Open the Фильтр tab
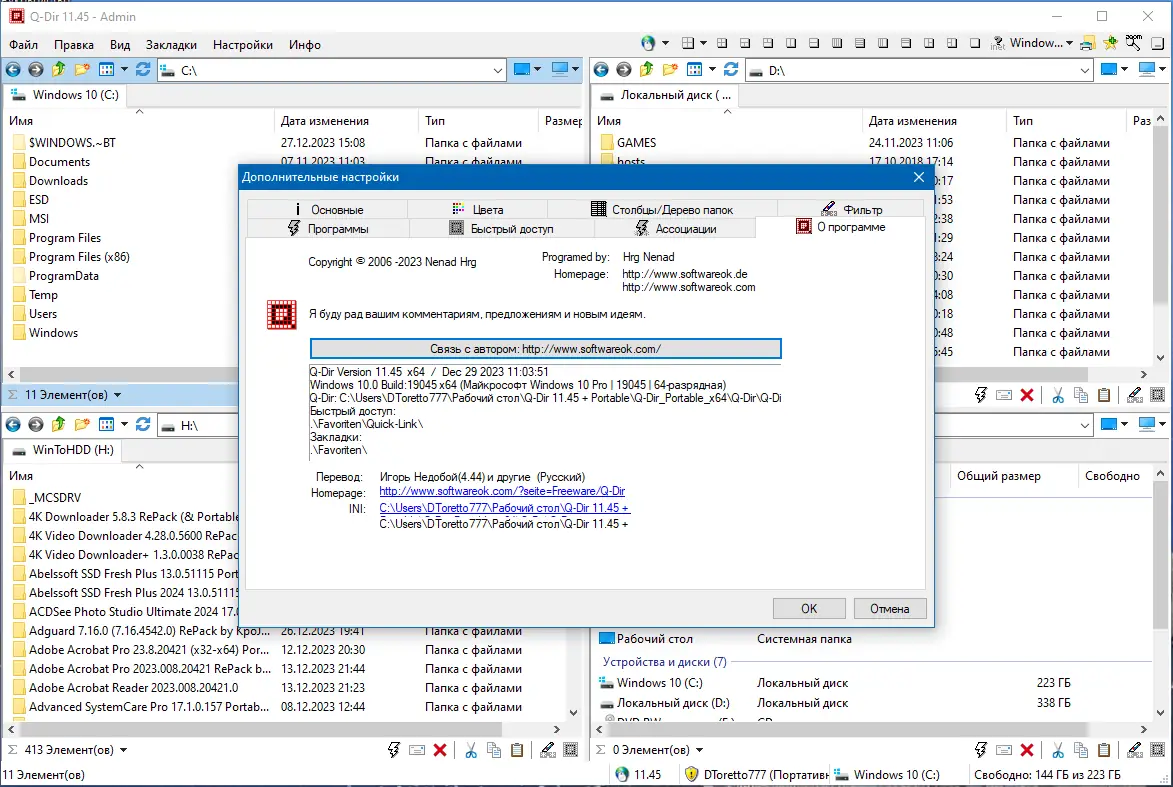 point(851,209)
